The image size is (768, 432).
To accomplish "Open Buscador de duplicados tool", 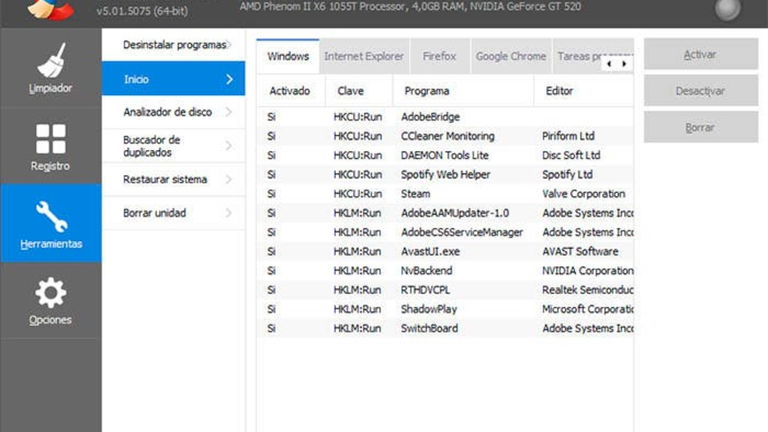I will (x=173, y=146).
